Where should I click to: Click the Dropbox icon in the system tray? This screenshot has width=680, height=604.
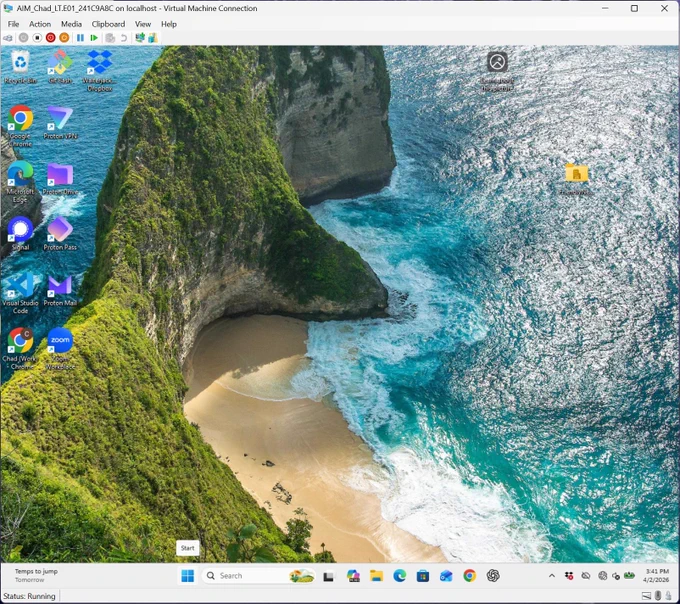[x=569, y=576]
